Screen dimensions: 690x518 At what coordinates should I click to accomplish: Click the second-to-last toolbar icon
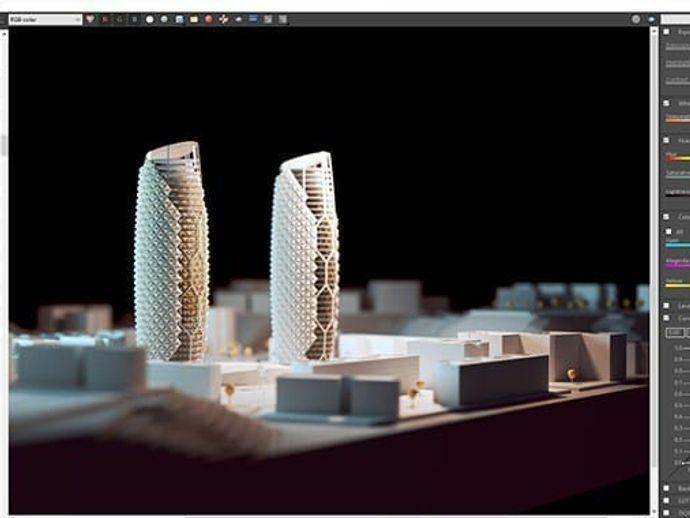tap(268, 19)
